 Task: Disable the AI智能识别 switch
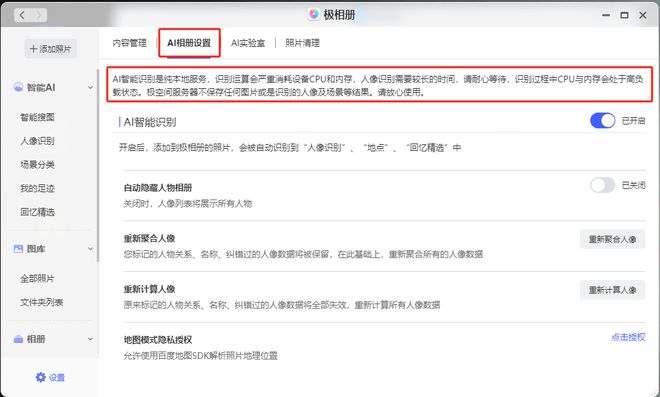(602, 121)
